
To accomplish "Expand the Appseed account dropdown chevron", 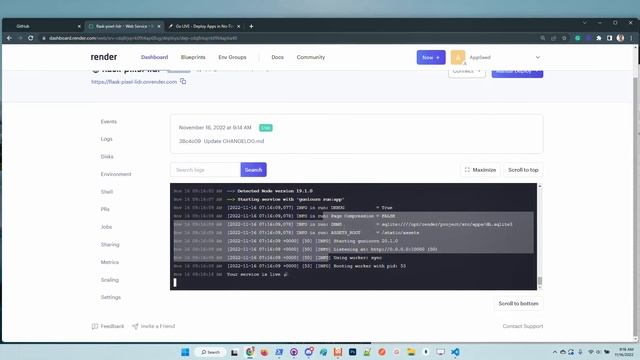I will [538, 57].
